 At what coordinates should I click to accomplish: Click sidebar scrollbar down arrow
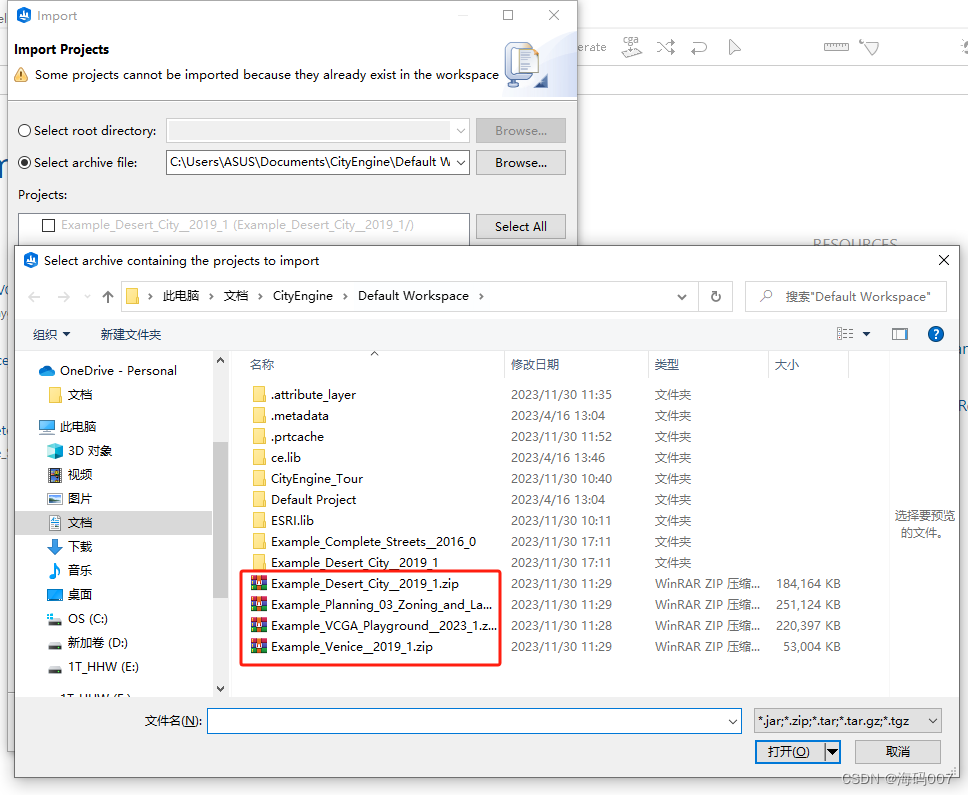click(x=220, y=689)
